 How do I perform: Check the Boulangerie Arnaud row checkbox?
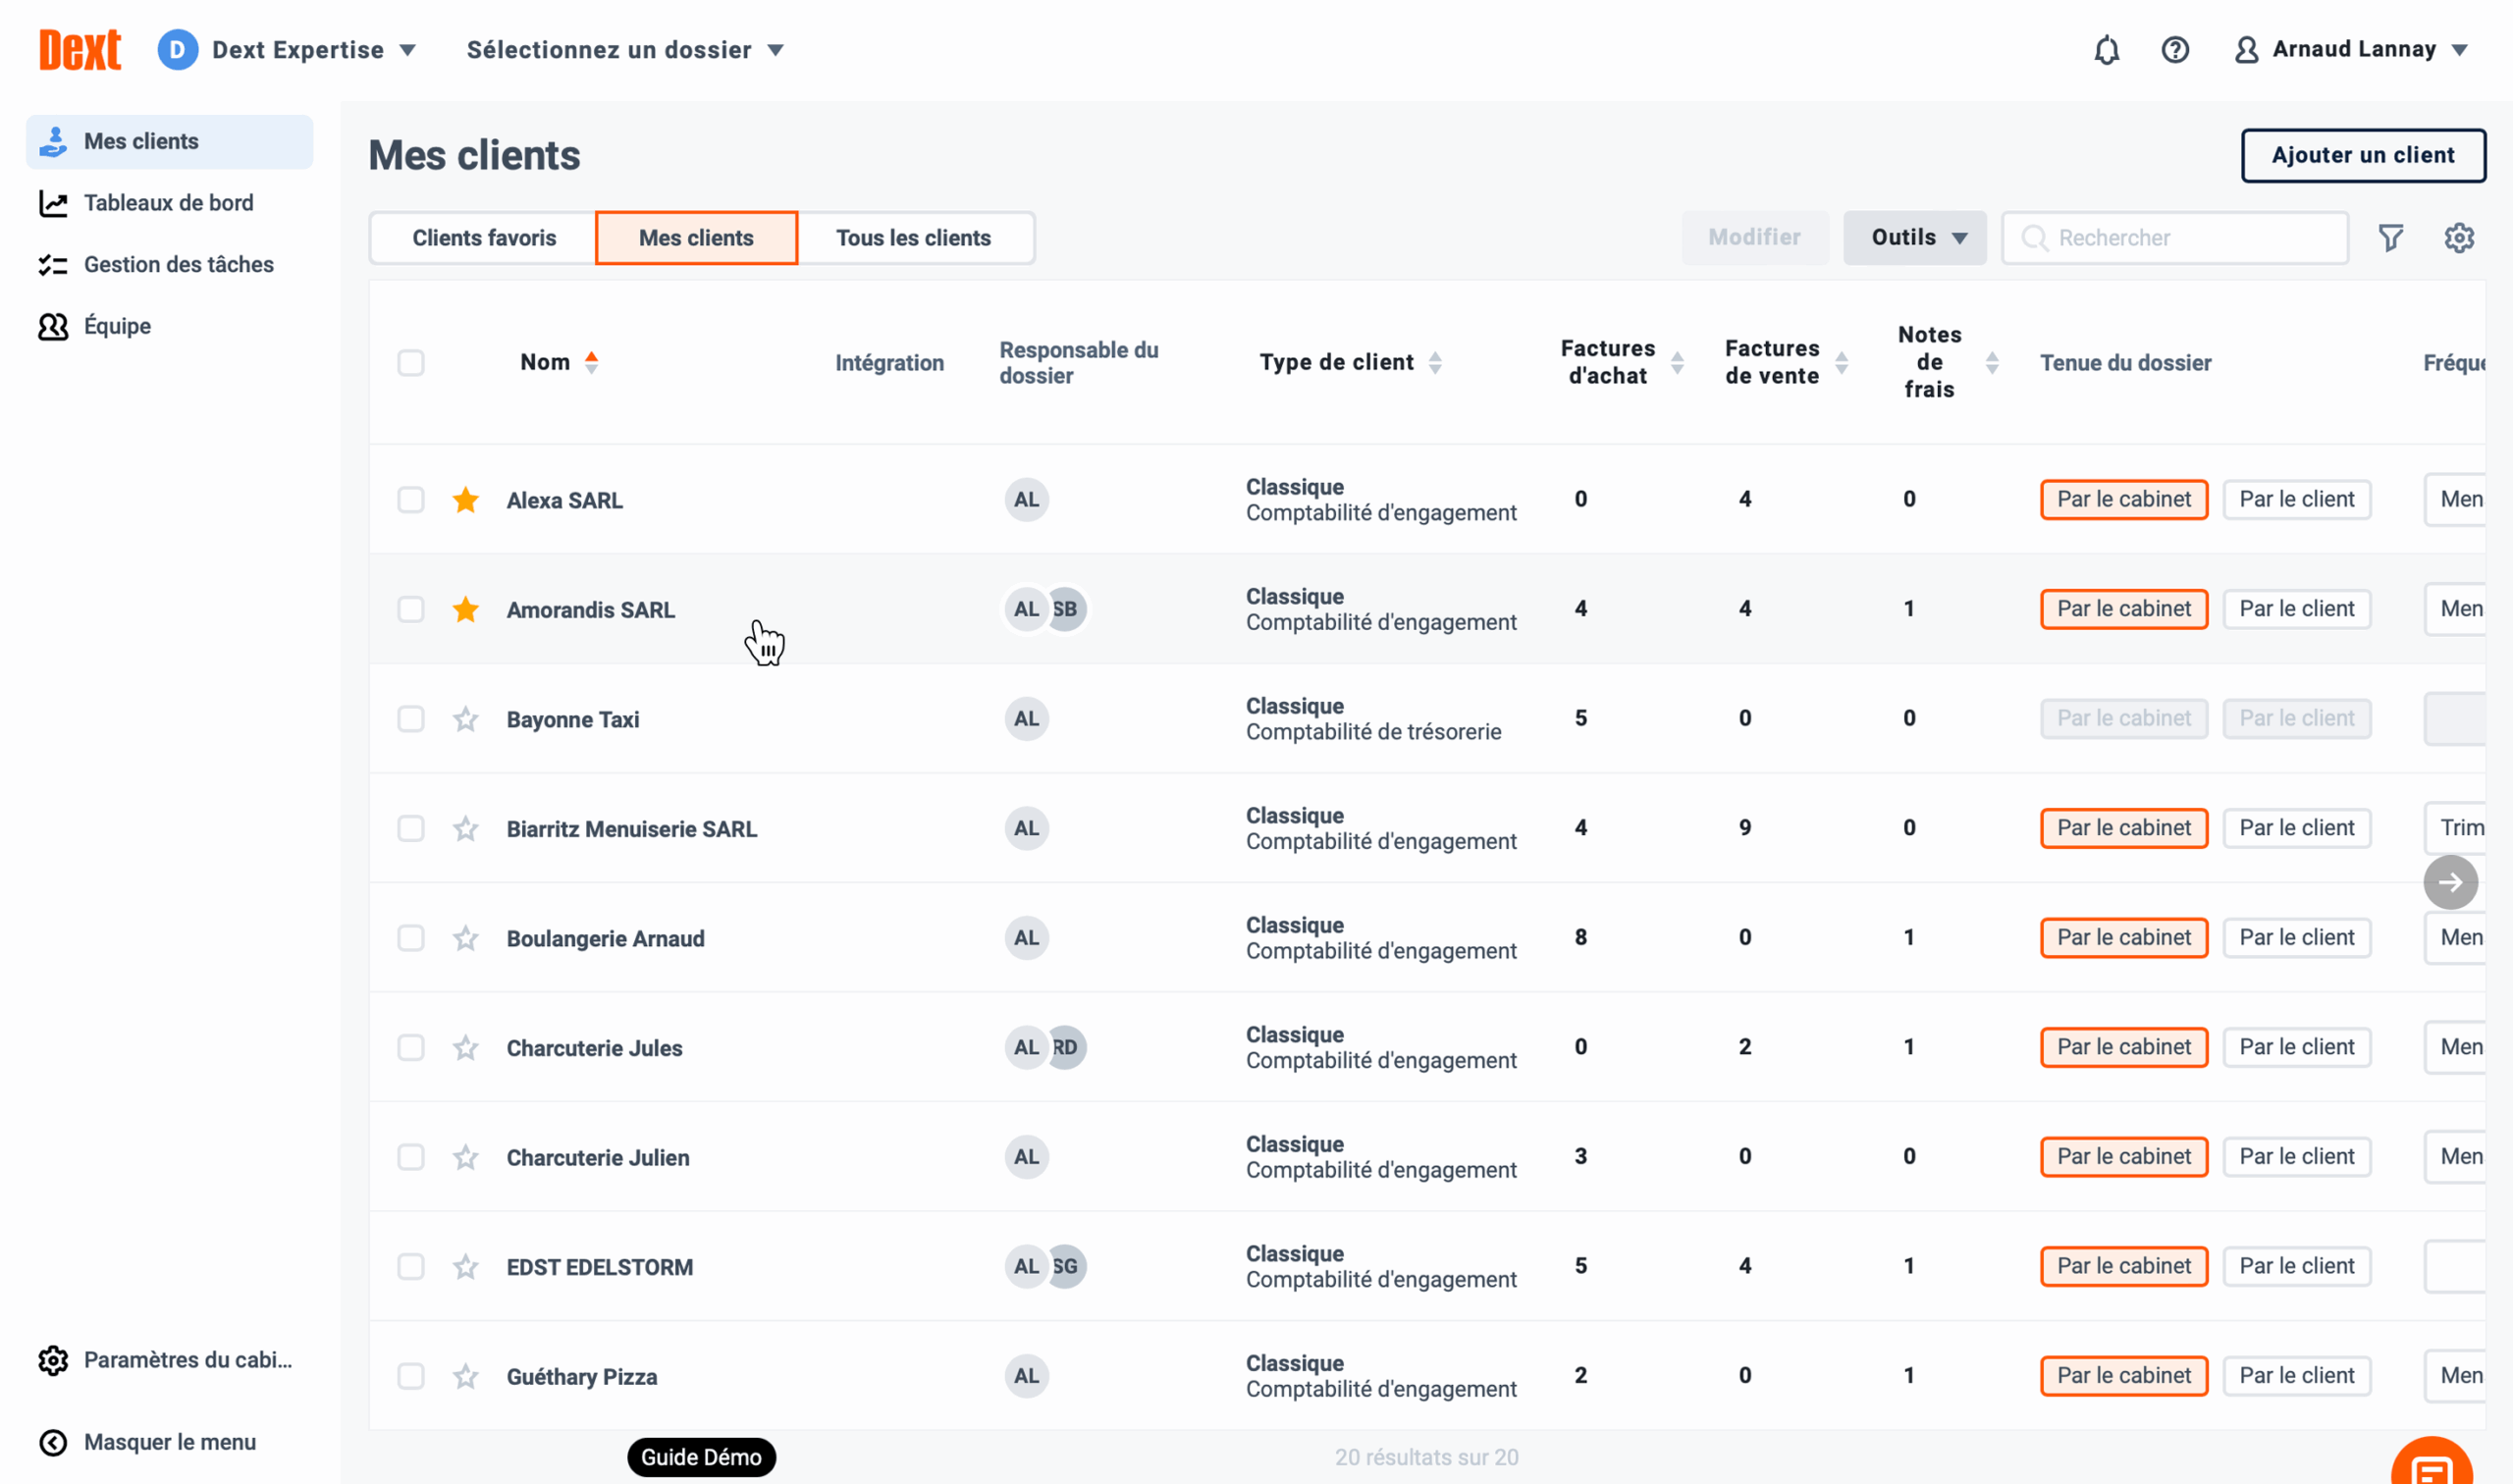pyautogui.click(x=411, y=938)
